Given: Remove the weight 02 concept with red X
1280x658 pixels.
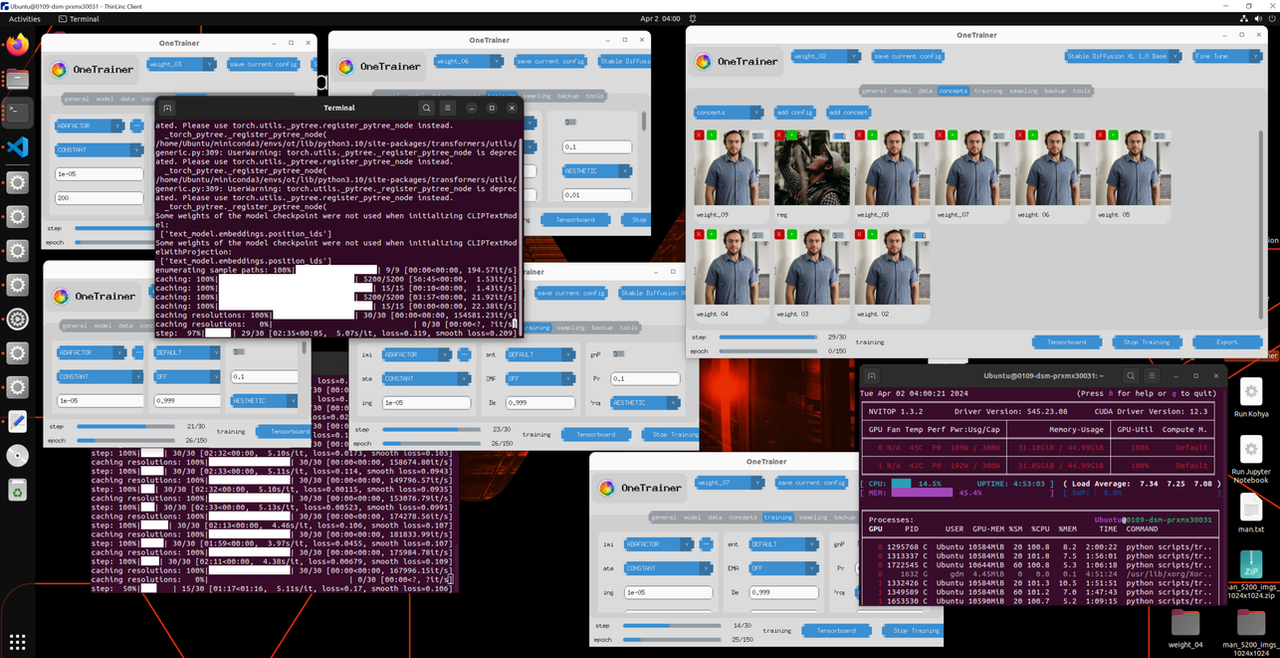Looking at the screenshot, I should pyautogui.click(x=859, y=233).
